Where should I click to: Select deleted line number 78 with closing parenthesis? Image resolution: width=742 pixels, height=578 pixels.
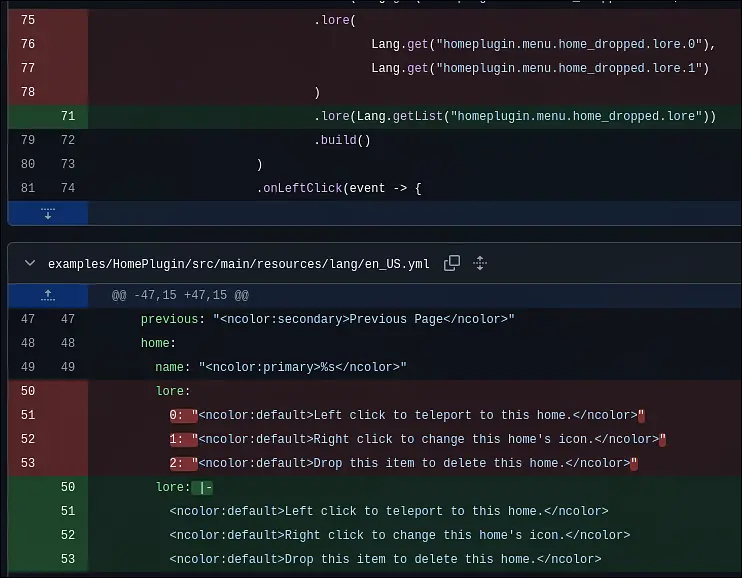(x=28, y=92)
